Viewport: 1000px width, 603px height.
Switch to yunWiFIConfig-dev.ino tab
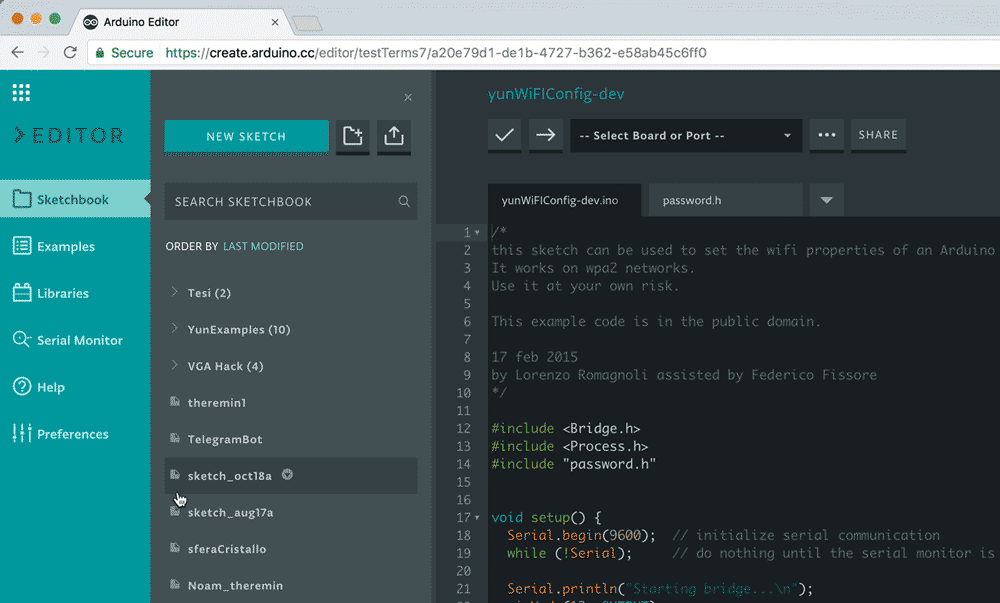click(564, 200)
